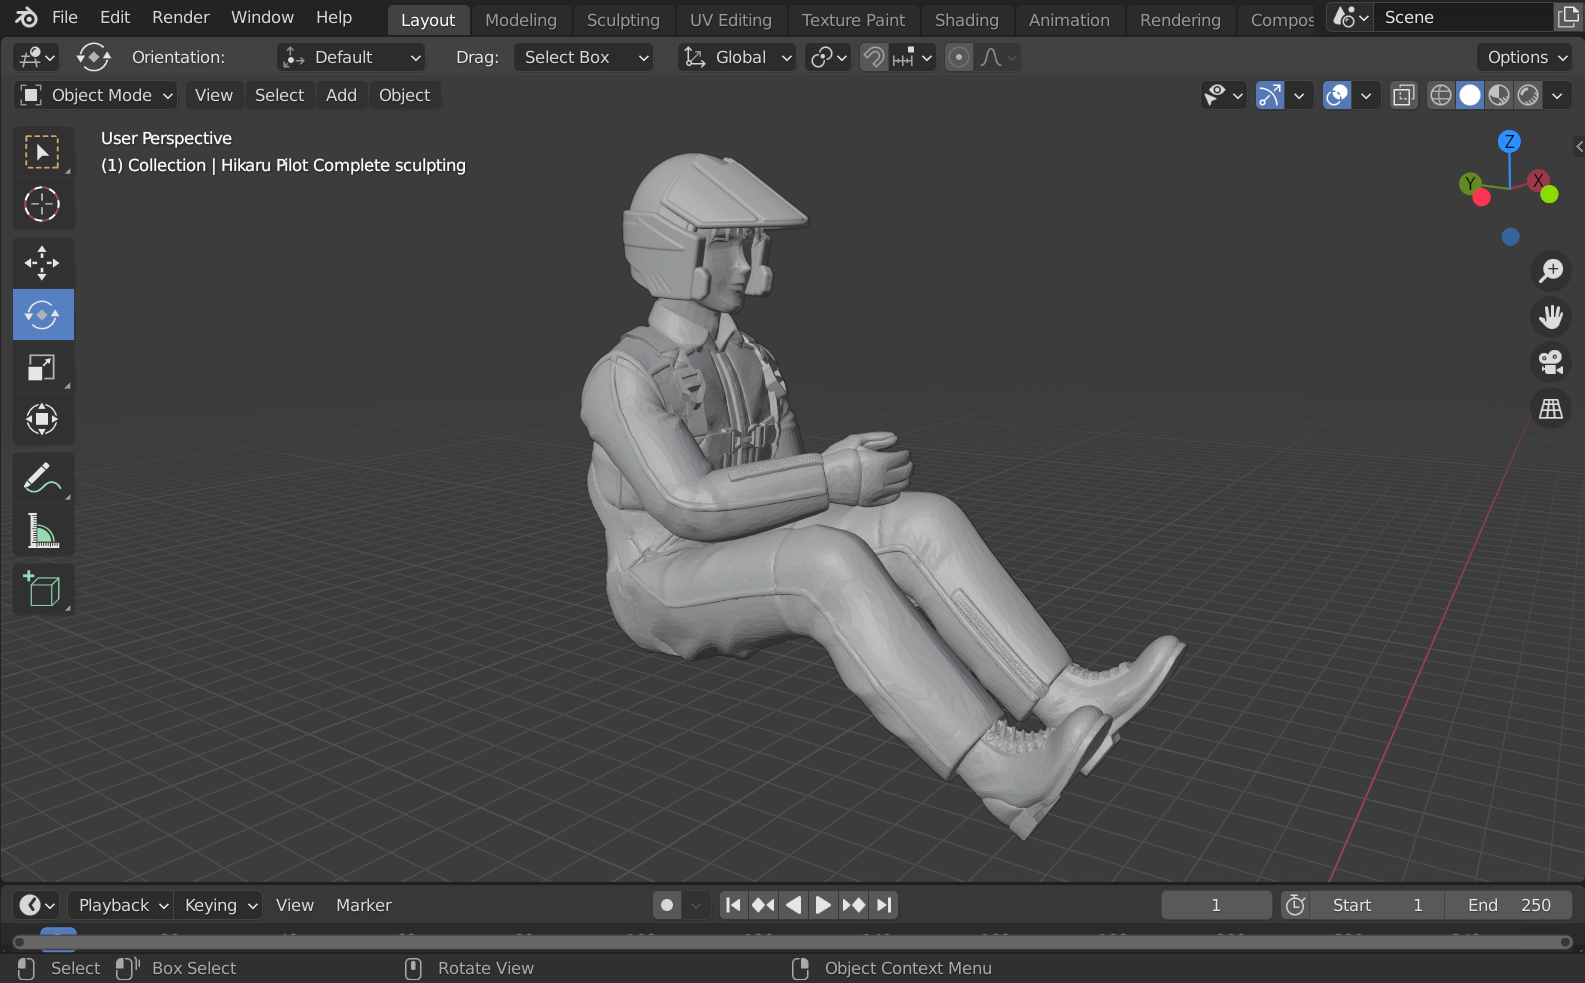
Task: Click the pan view hand icon
Action: click(x=1551, y=316)
